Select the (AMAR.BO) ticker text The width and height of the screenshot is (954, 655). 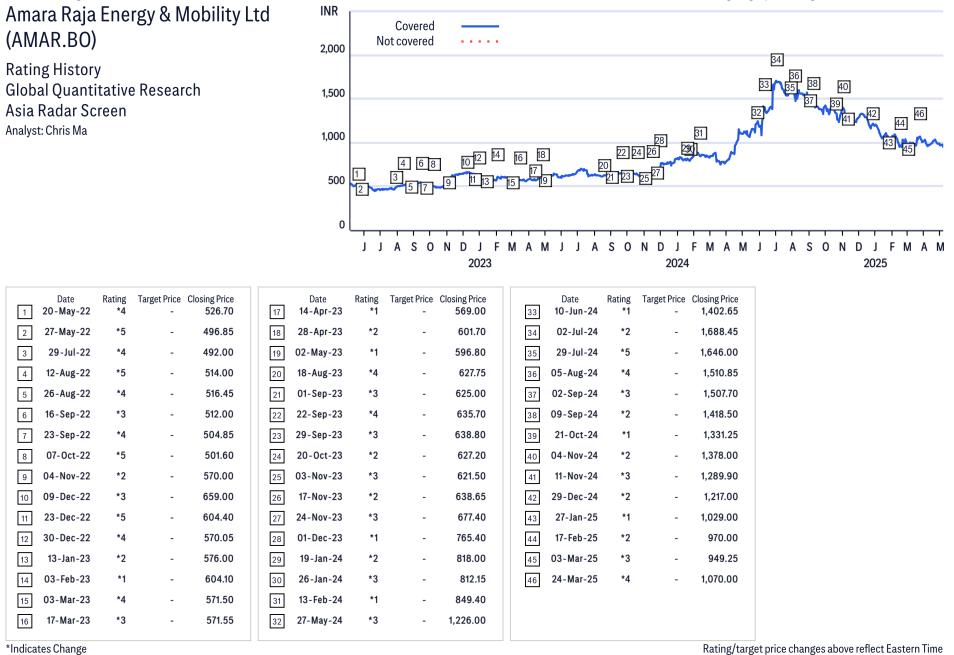(51, 40)
